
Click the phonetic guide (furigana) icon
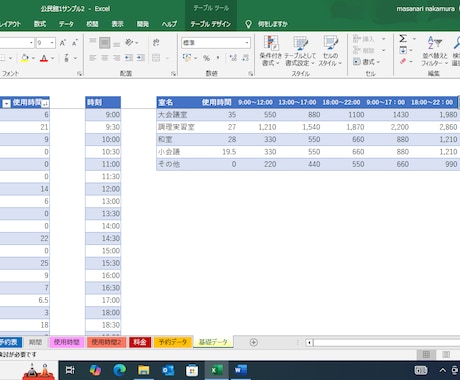[x=66, y=58]
